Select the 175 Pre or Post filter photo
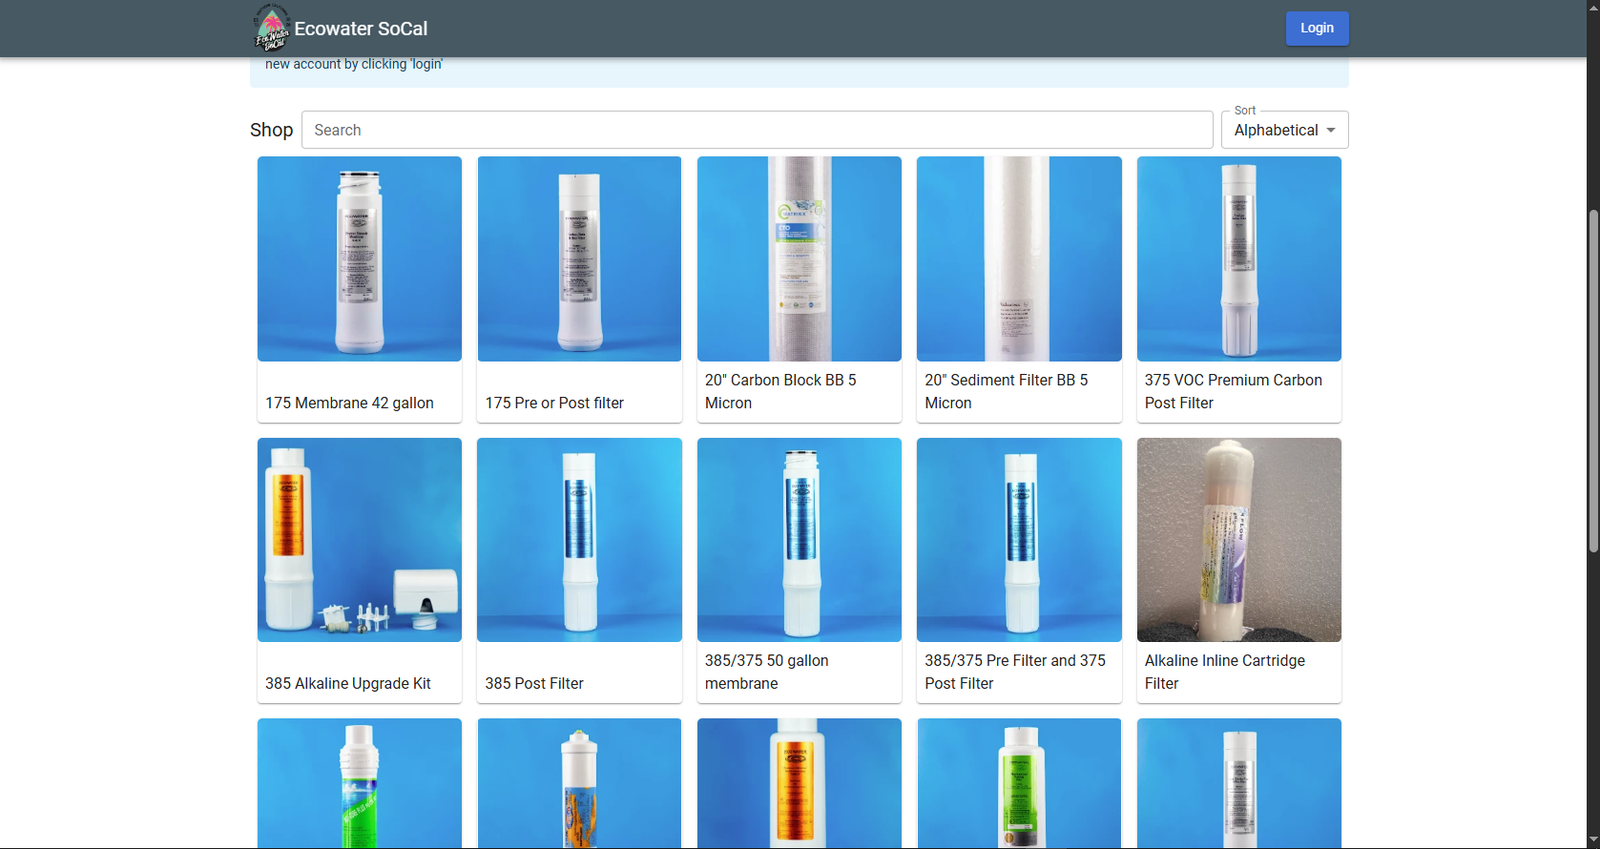Screen dimensions: 1600x849 tap(579, 258)
